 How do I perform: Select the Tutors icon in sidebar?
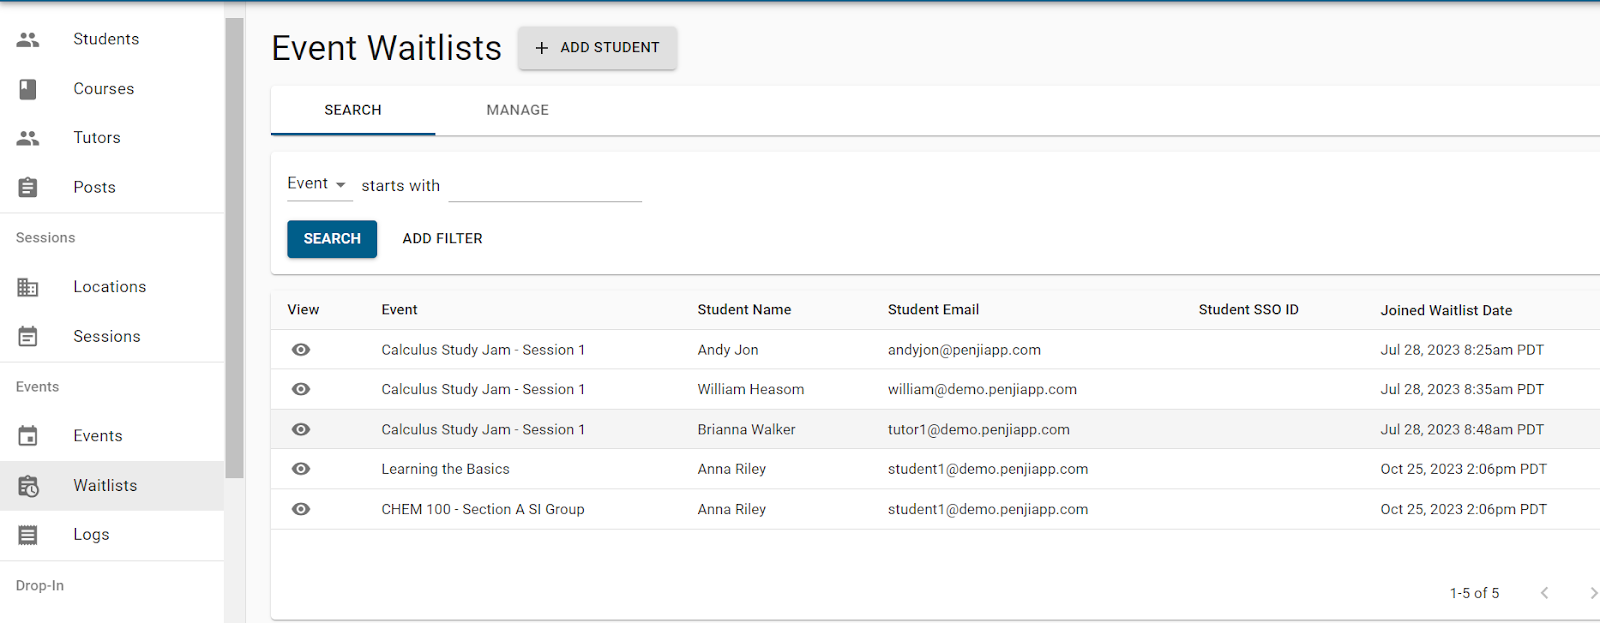tap(28, 138)
